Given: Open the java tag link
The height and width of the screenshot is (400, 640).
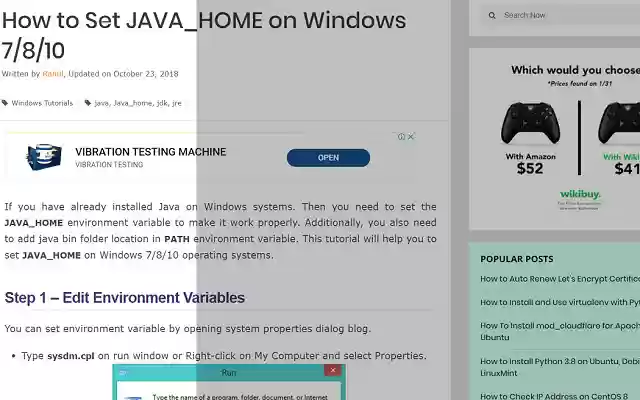Looking at the screenshot, I should click(x=102, y=103).
